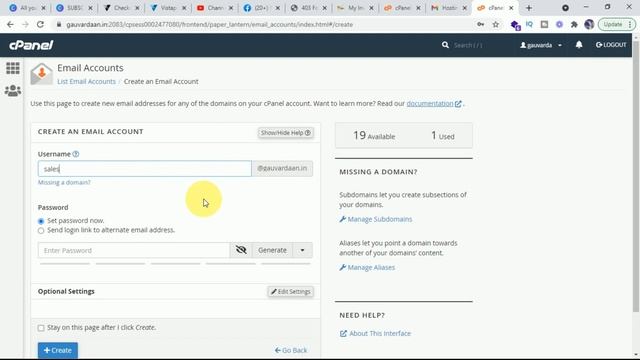Expand the gauvarda user menu
The height and width of the screenshot is (360, 640).
(x=541, y=45)
